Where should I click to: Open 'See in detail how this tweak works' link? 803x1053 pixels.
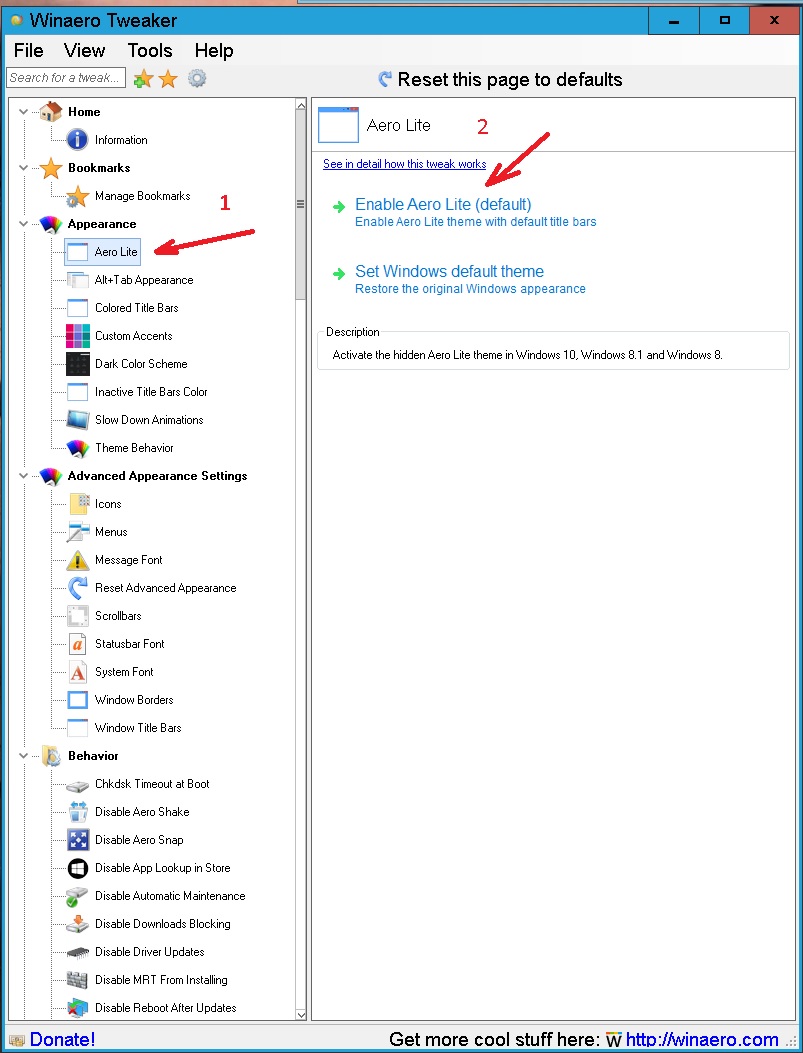(404, 164)
